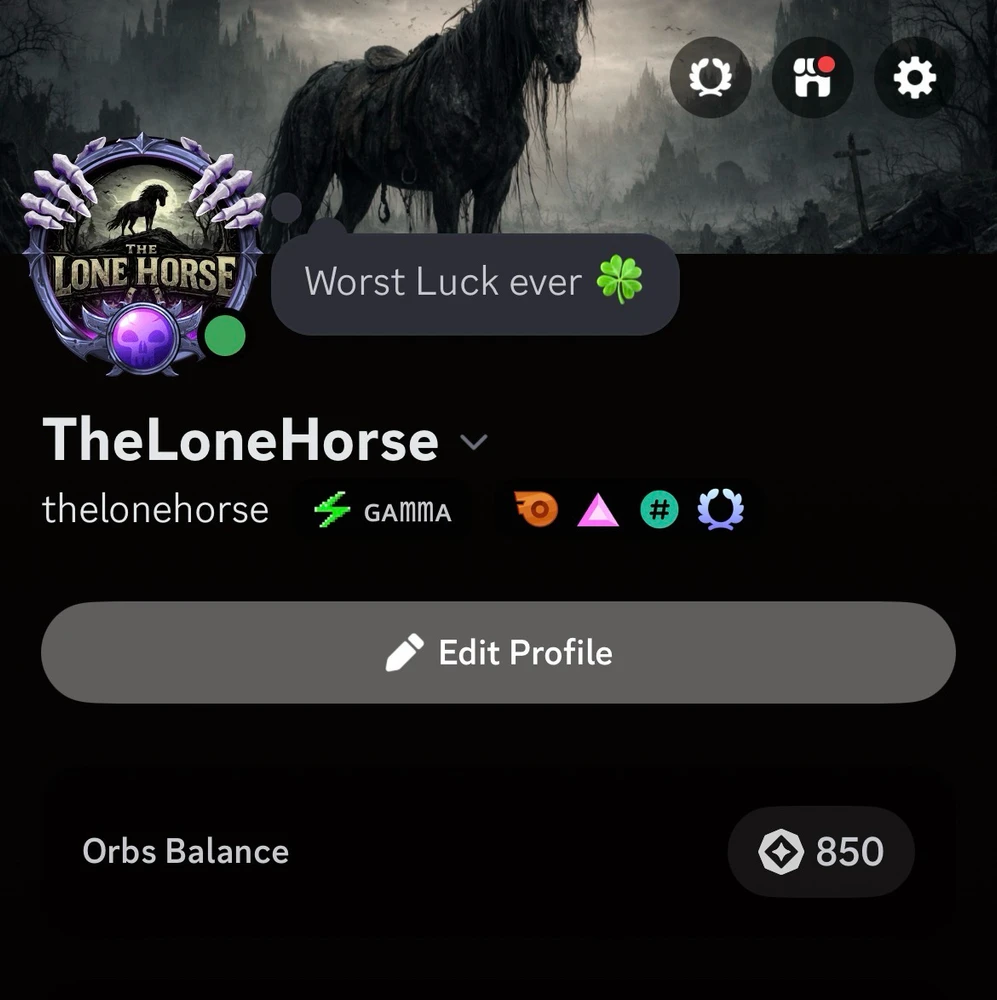Viewport: 997px width, 1000px height.
Task: Open settings via the gear icon
Action: click(914, 78)
